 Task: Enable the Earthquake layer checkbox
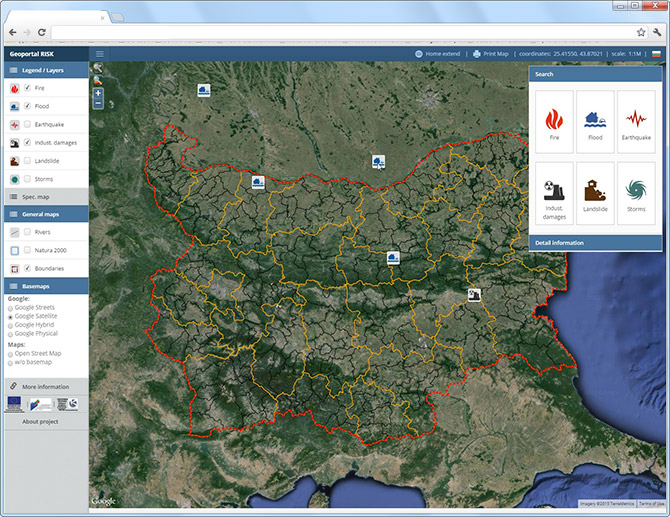point(27,124)
